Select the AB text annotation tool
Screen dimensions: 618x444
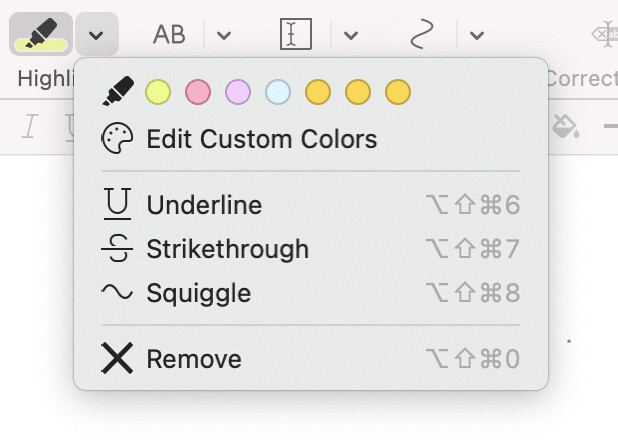coord(169,35)
